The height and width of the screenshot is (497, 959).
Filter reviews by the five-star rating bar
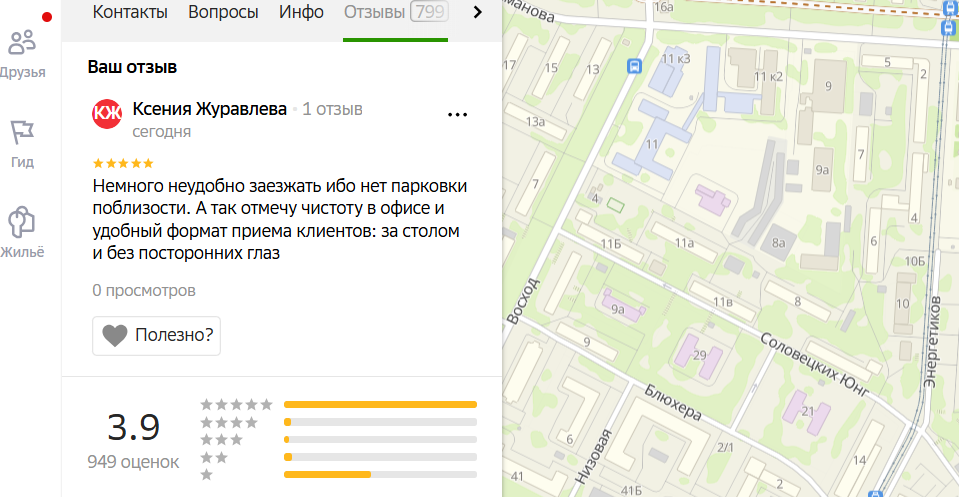[x=380, y=405]
